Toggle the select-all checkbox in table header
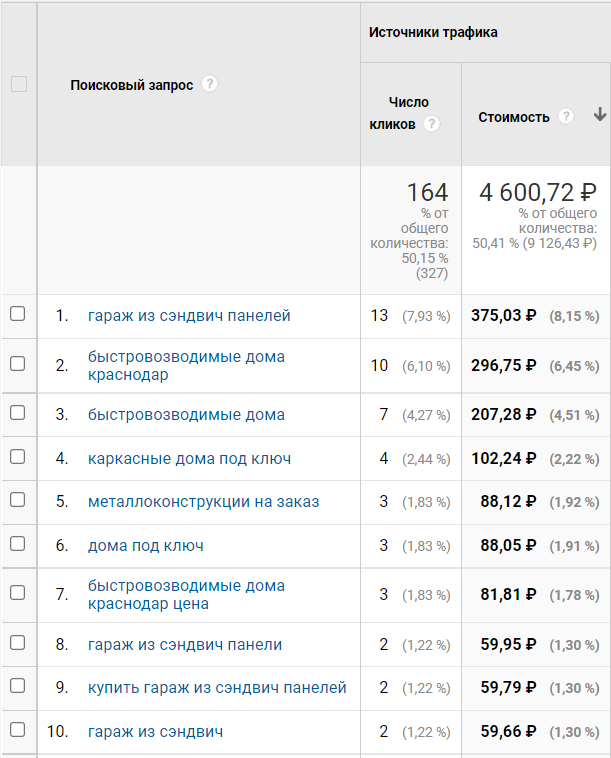This screenshot has height=758, width=611. click(x=19, y=84)
